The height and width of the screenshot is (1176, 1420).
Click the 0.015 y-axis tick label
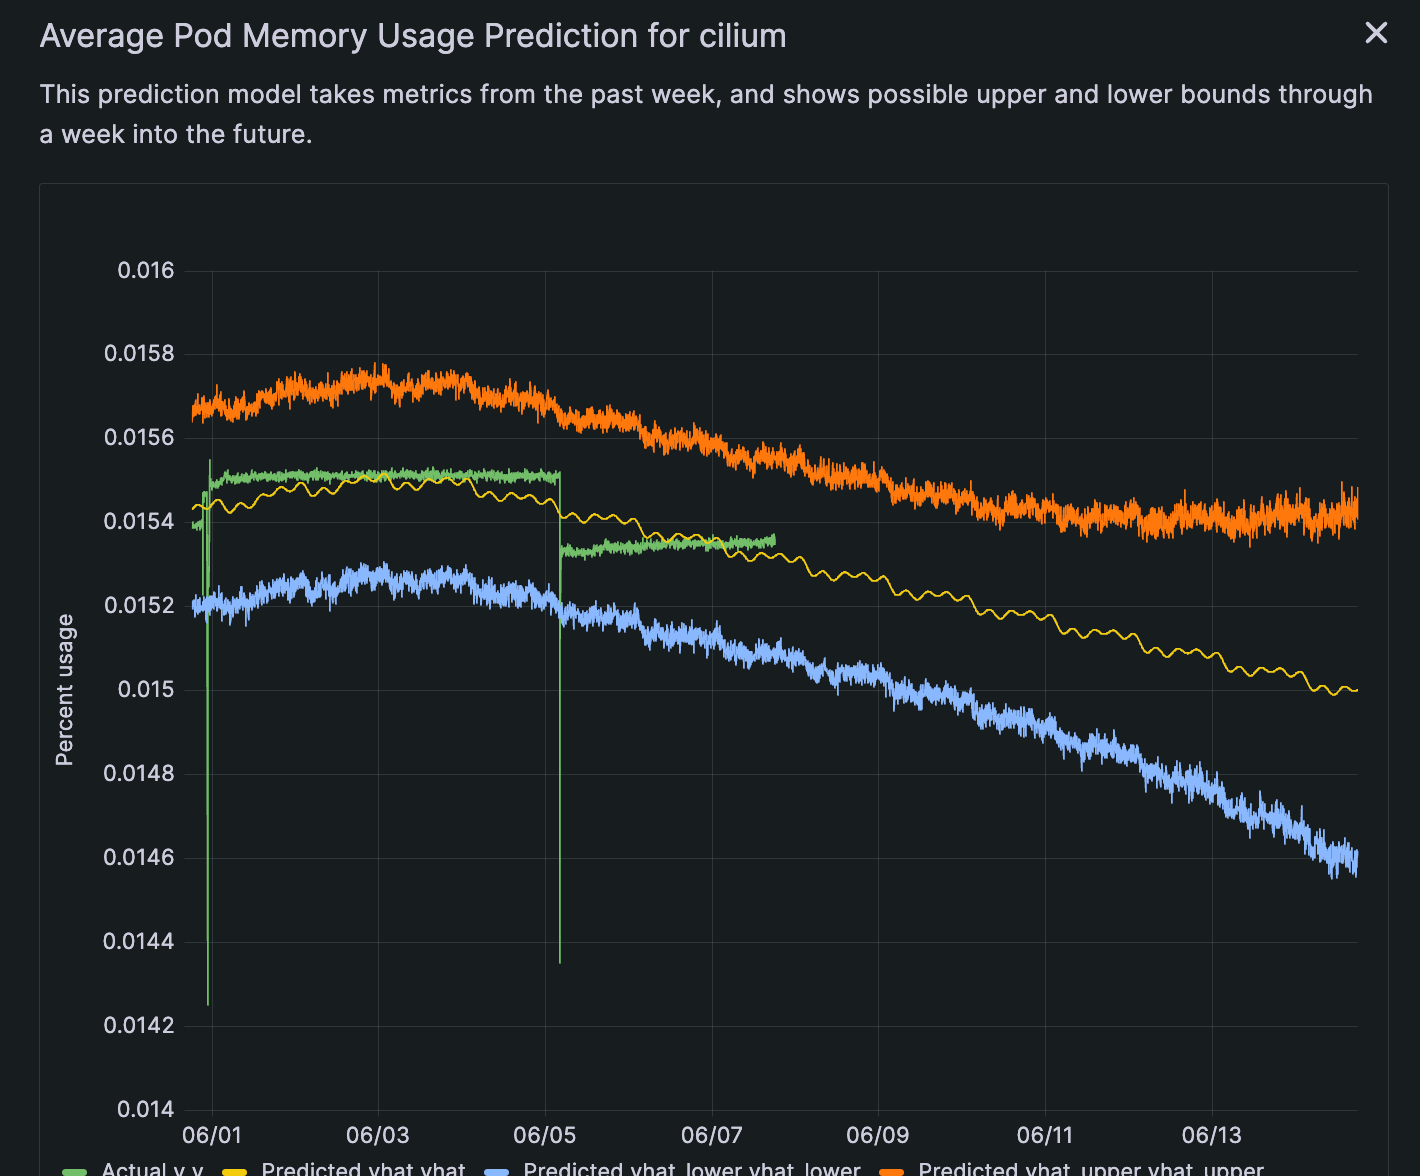click(x=146, y=689)
